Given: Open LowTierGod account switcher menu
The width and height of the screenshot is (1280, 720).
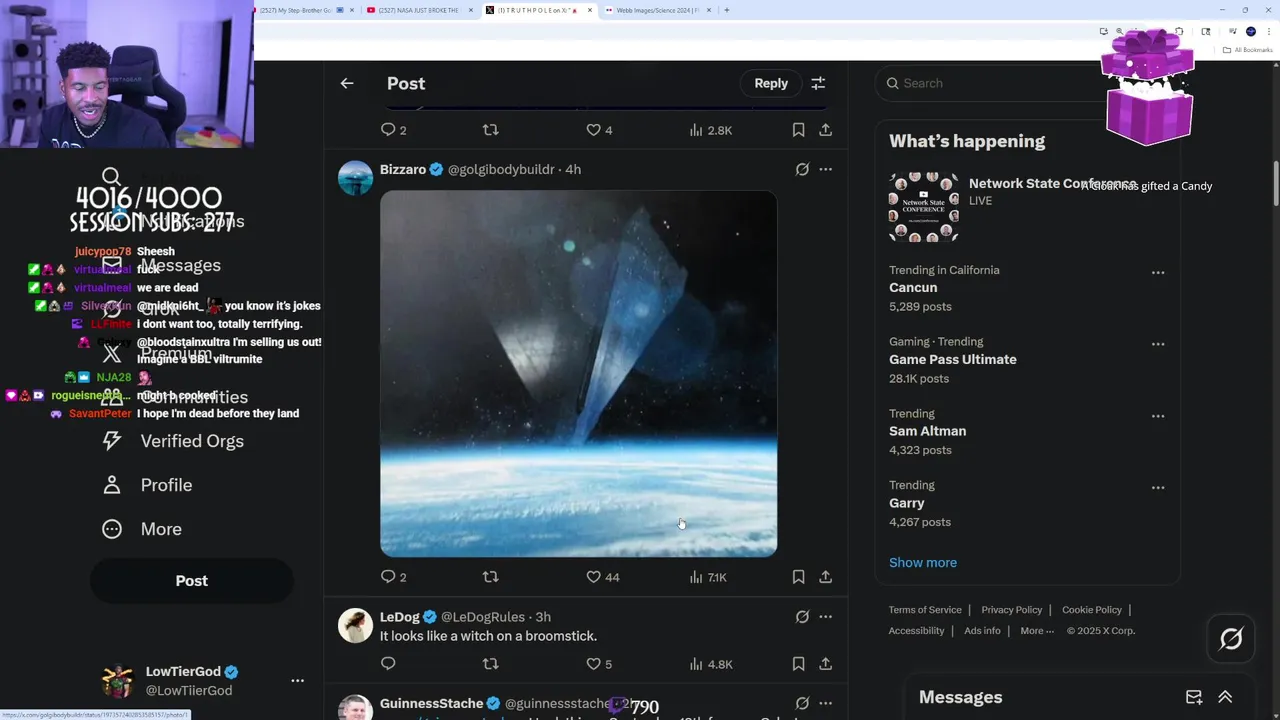Looking at the screenshot, I should pos(203,681).
